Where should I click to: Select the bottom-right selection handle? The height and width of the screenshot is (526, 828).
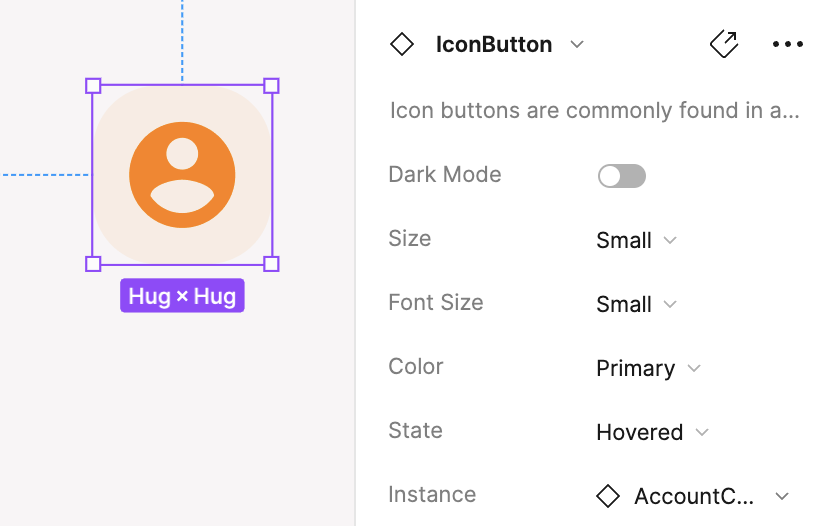(x=271, y=264)
